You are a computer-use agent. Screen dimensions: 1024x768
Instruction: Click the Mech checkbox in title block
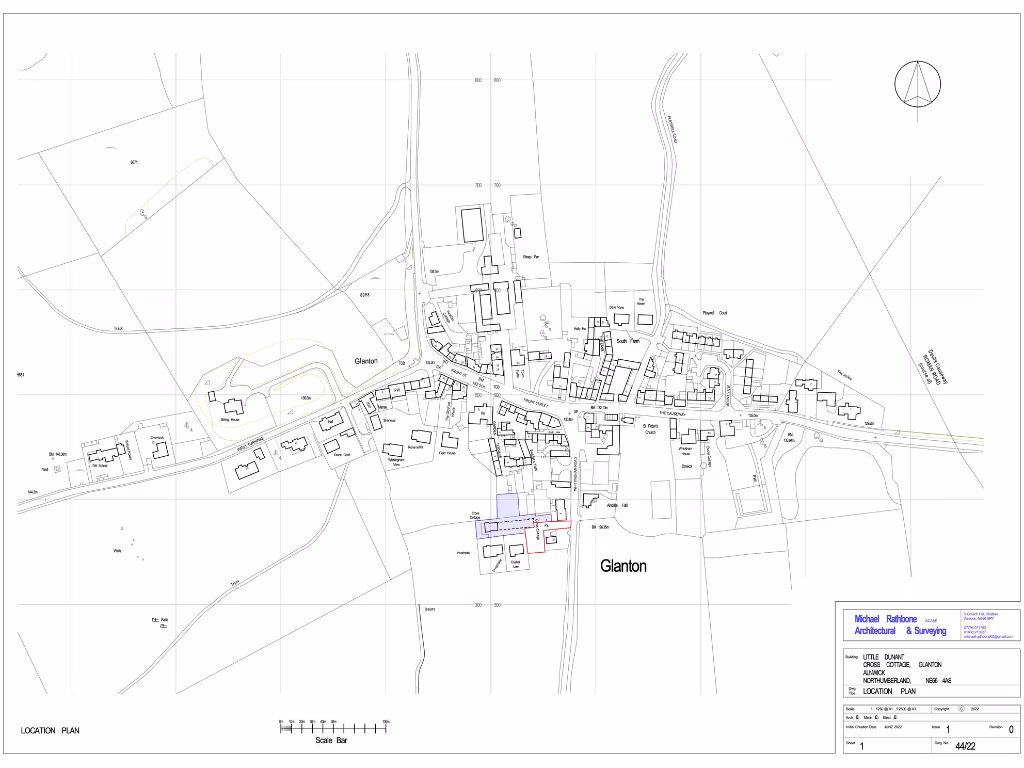point(877,718)
